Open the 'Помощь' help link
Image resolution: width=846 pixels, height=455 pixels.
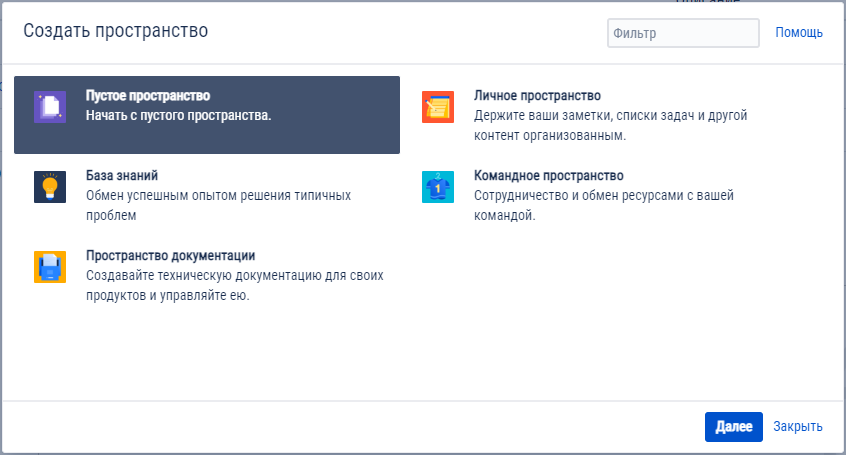click(799, 33)
